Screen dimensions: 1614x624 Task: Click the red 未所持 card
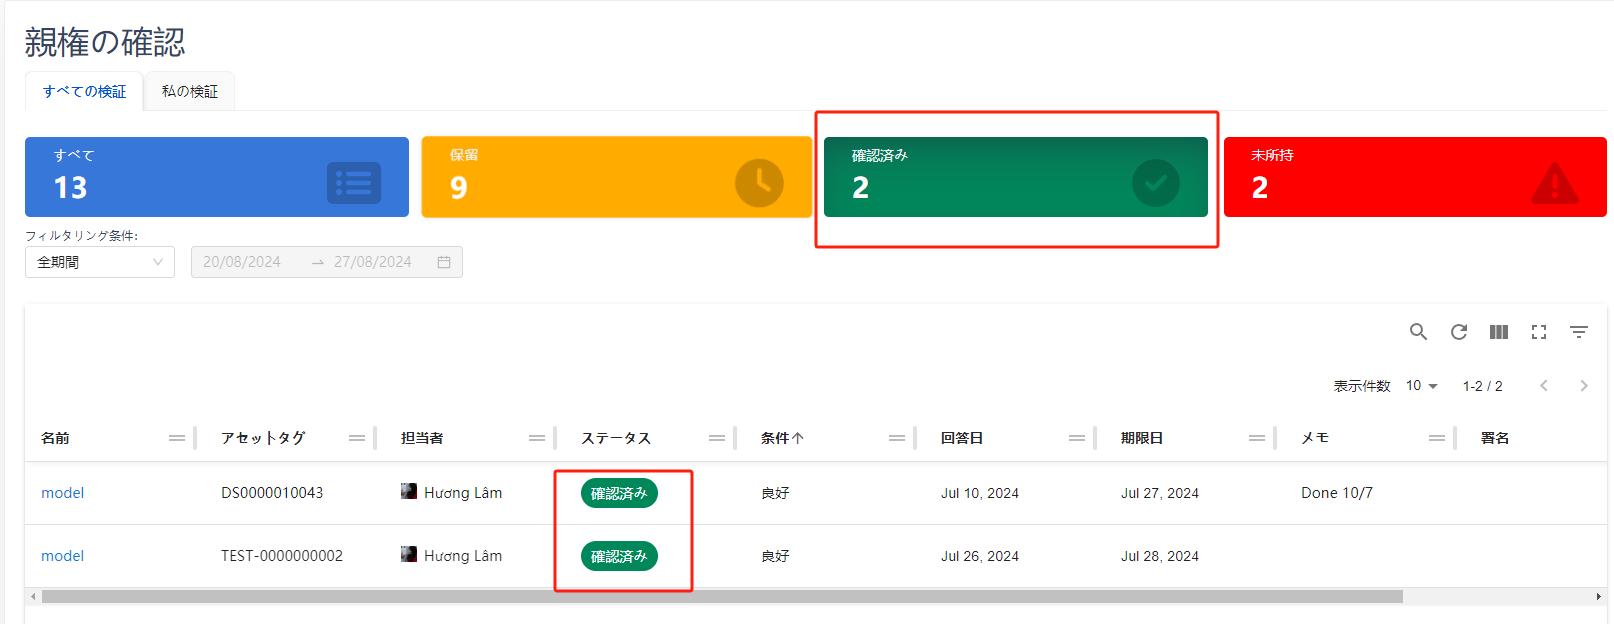pos(1414,177)
